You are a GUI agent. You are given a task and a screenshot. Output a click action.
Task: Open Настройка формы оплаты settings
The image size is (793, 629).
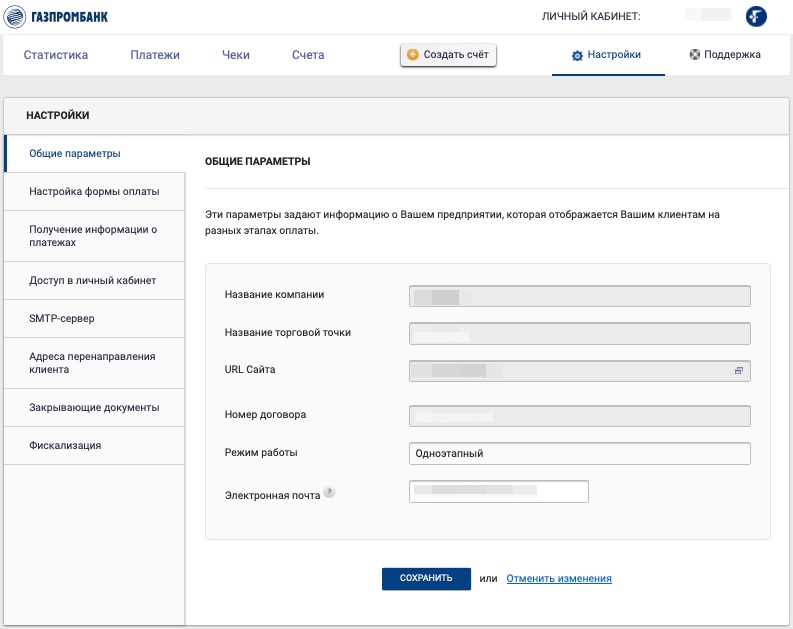(94, 191)
